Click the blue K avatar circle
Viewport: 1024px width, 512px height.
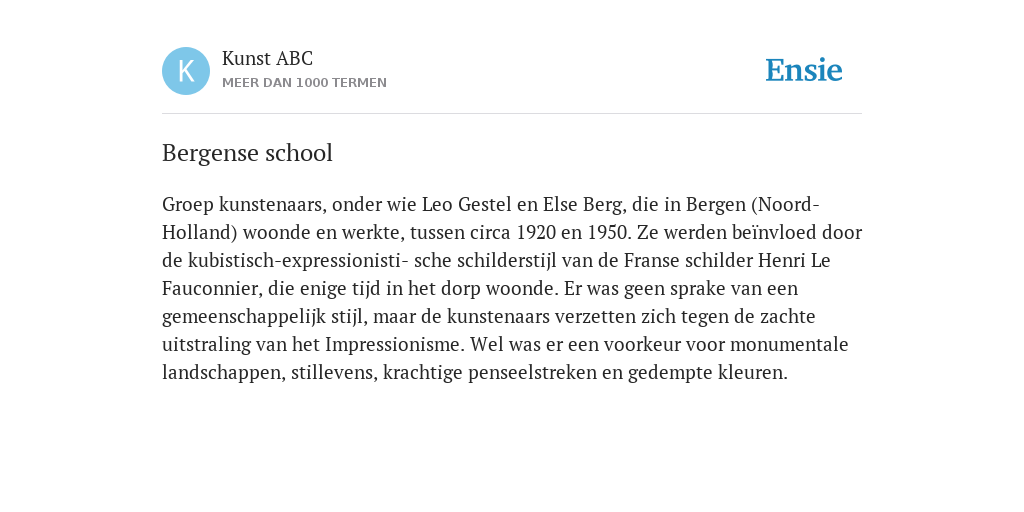[x=186, y=71]
